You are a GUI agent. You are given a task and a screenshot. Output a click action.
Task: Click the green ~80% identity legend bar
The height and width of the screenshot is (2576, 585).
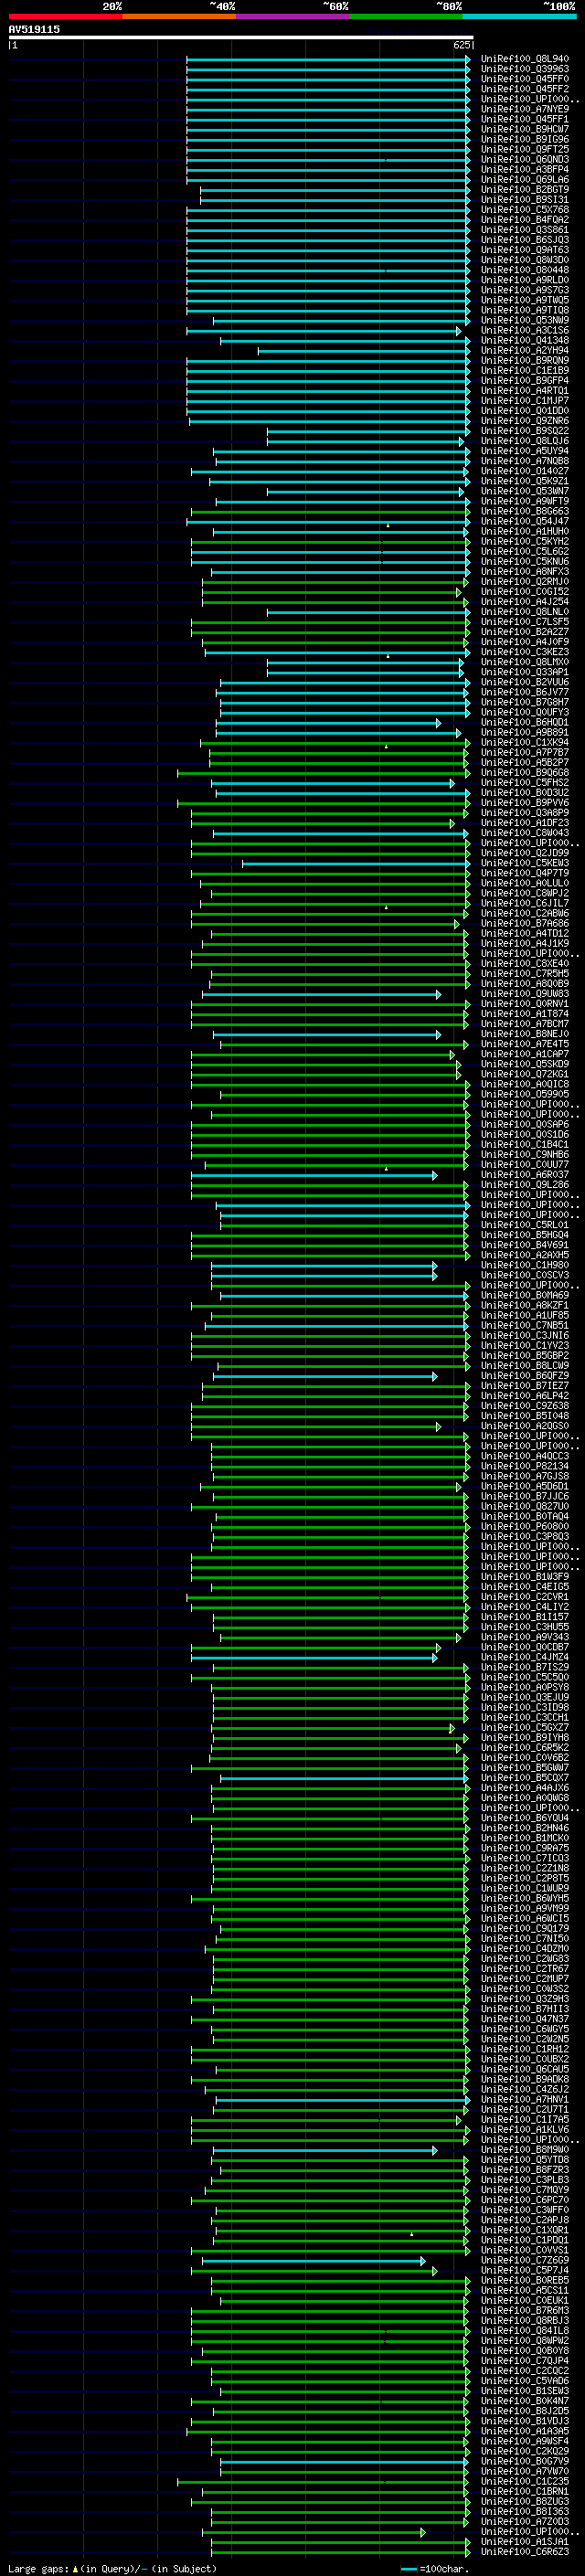[x=406, y=16]
